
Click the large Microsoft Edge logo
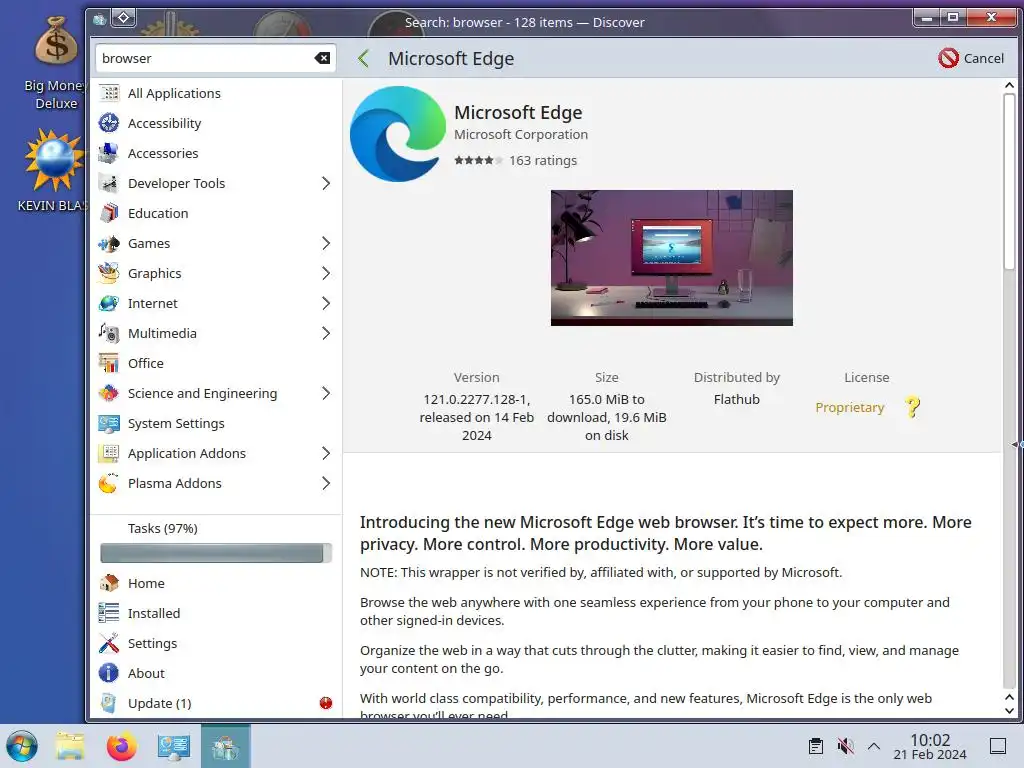[x=398, y=134]
